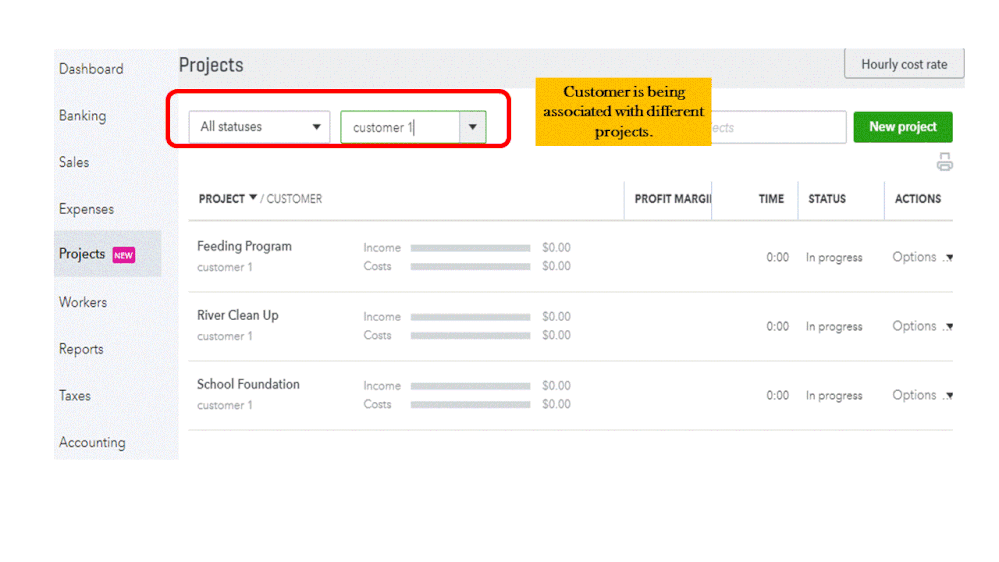
Task: Open Banking in the sidebar
Action: [82, 115]
